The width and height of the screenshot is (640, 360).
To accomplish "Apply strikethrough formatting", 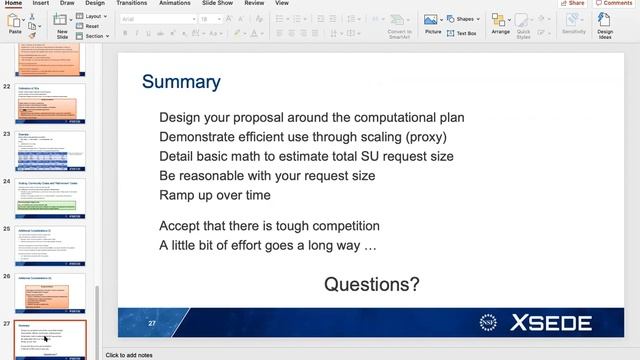I will click(160, 33).
